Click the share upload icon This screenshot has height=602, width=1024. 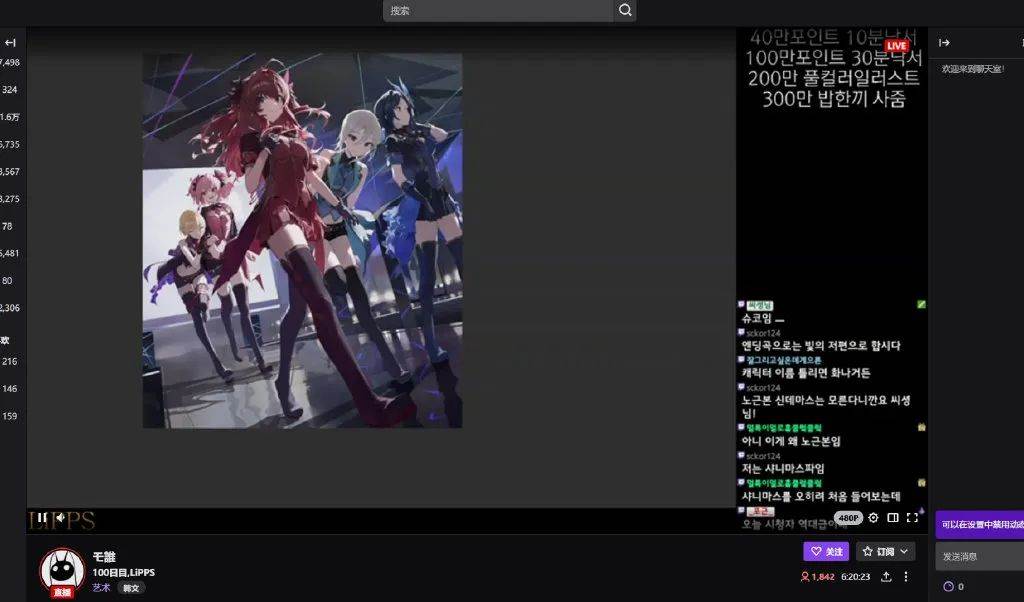886,577
